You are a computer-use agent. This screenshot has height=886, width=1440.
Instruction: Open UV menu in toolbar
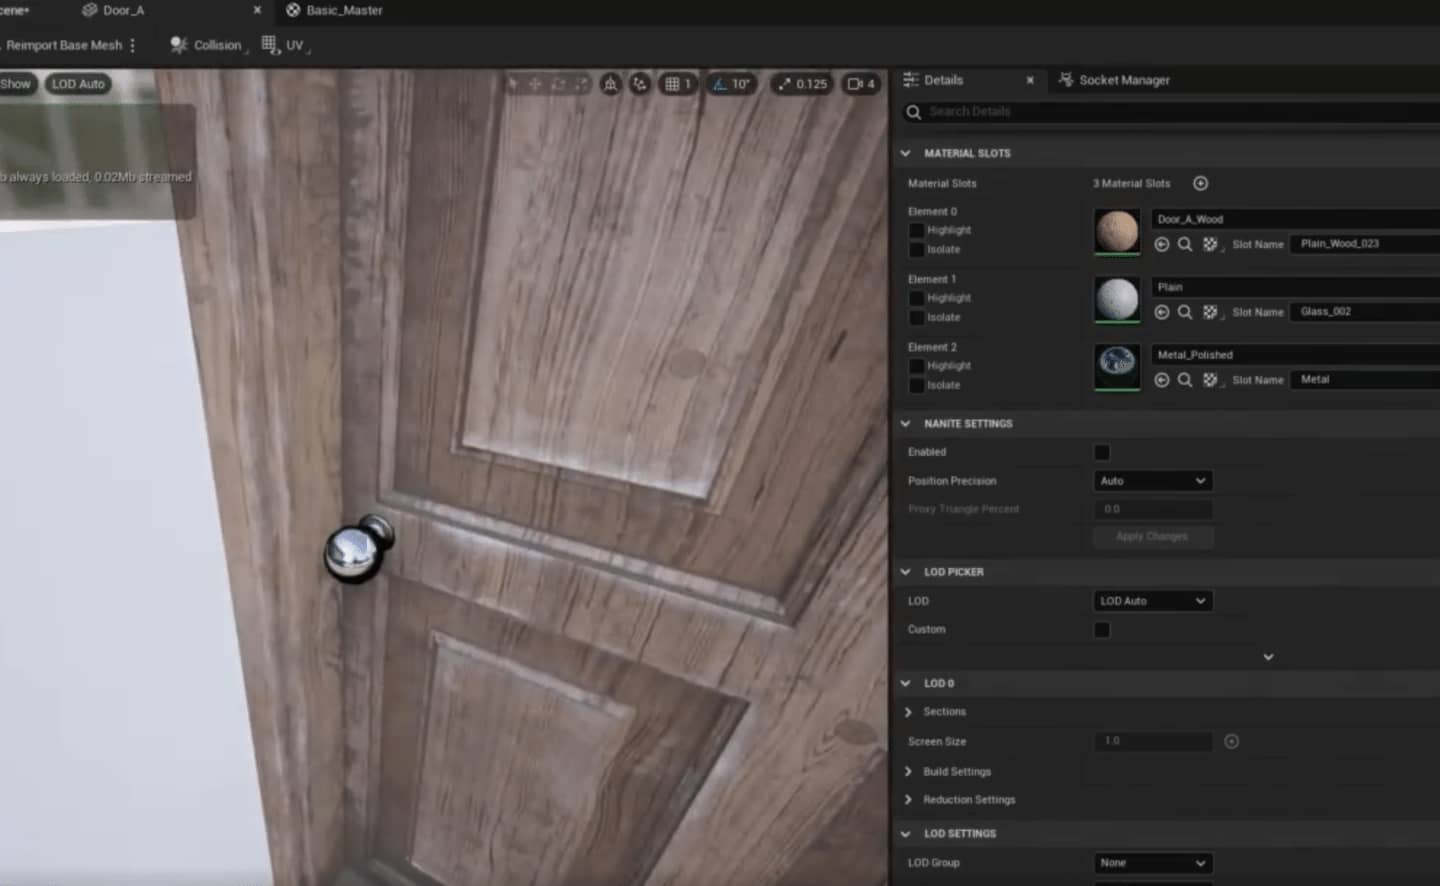(286, 45)
